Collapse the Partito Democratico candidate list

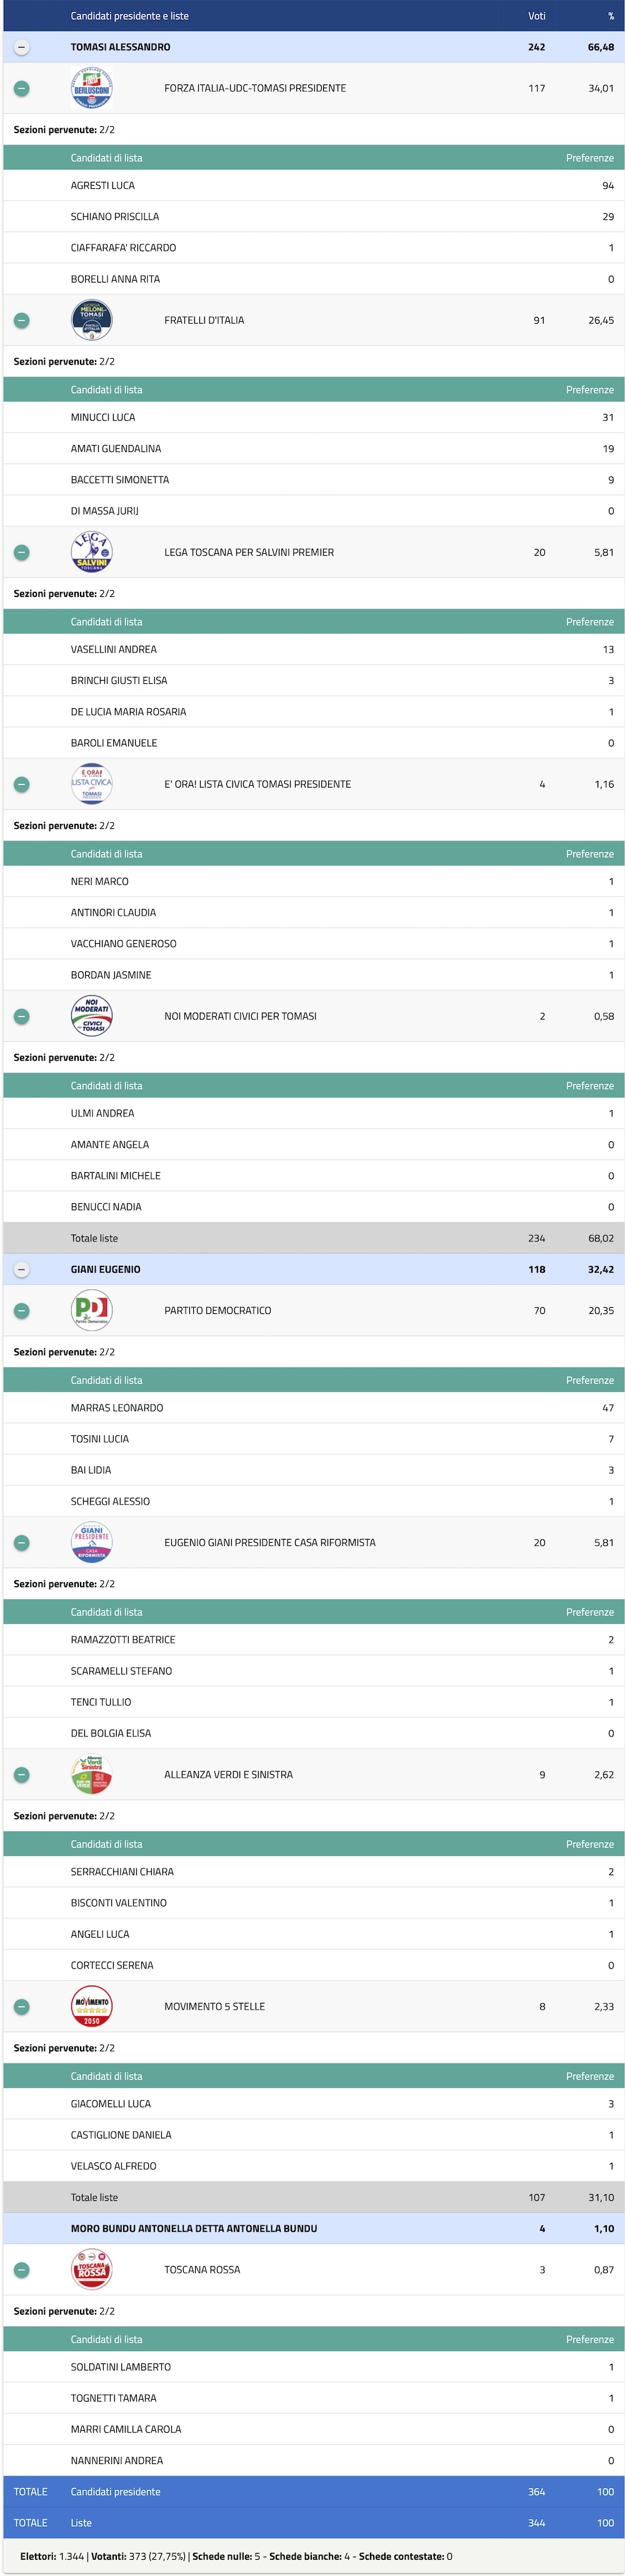(22, 1310)
